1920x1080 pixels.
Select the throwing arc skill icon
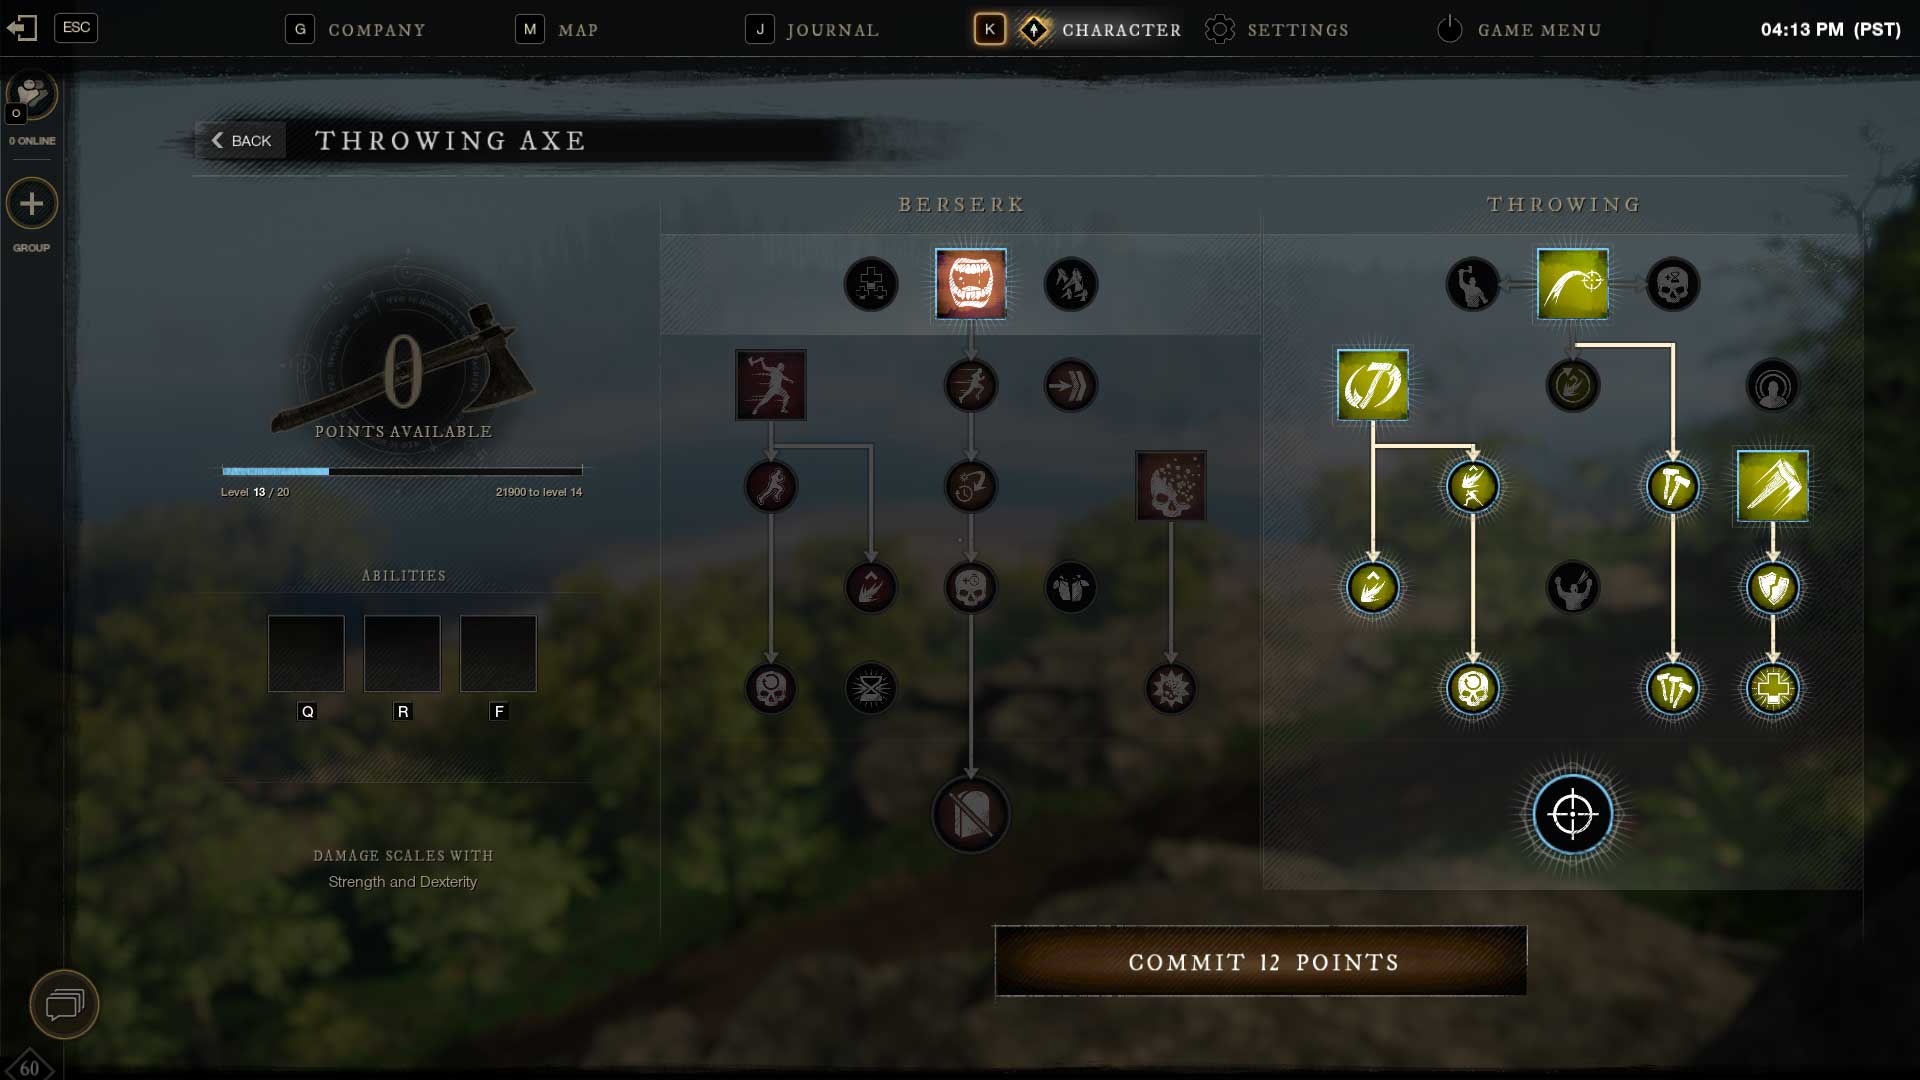tap(1571, 284)
